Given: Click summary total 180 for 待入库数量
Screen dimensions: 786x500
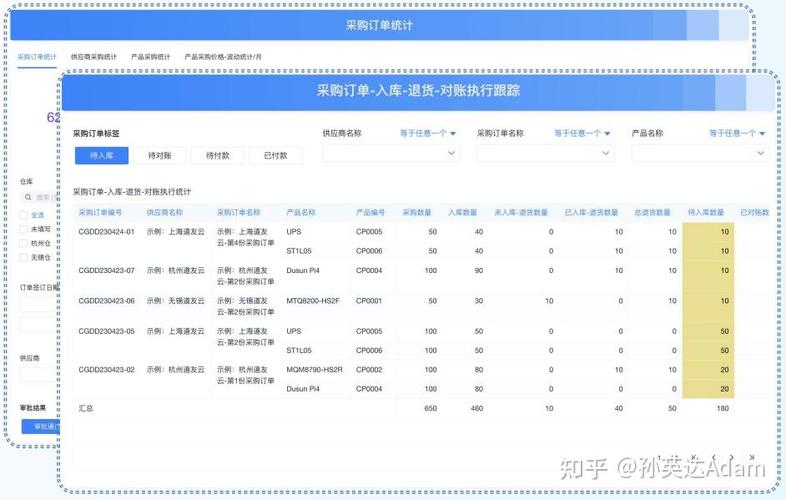Looking at the screenshot, I should click(x=722, y=408).
